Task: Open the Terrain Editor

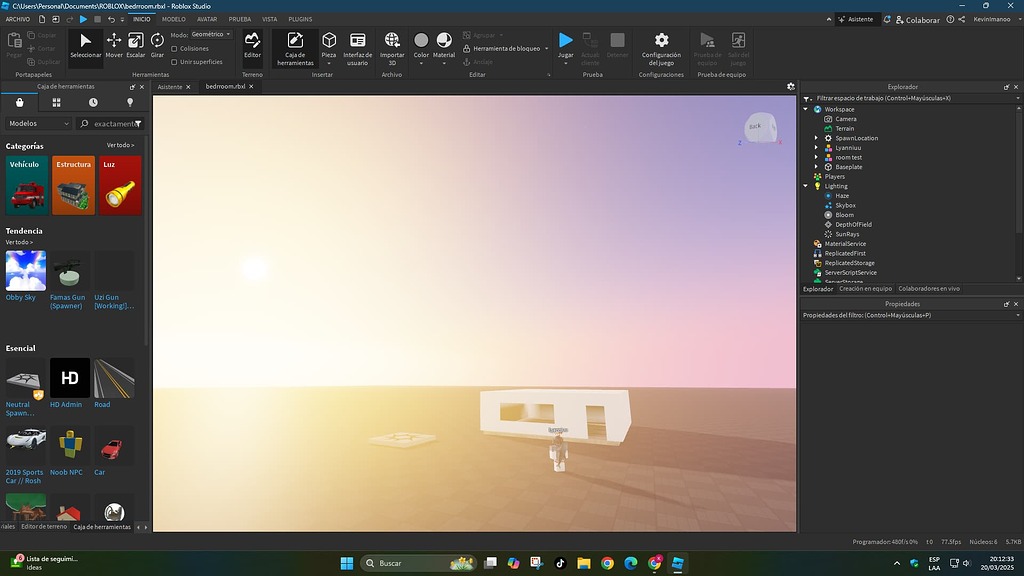Action: (253, 45)
